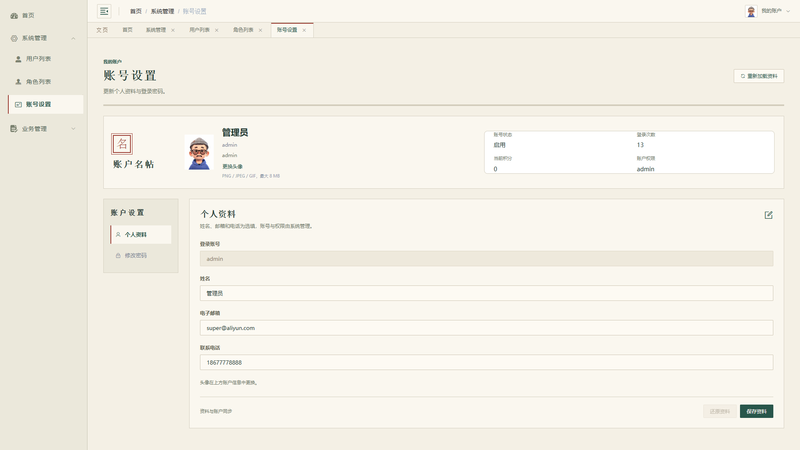The height and width of the screenshot is (450, 800).
Task: Click the 个人资料 section heading
Action: coord(218,214)
